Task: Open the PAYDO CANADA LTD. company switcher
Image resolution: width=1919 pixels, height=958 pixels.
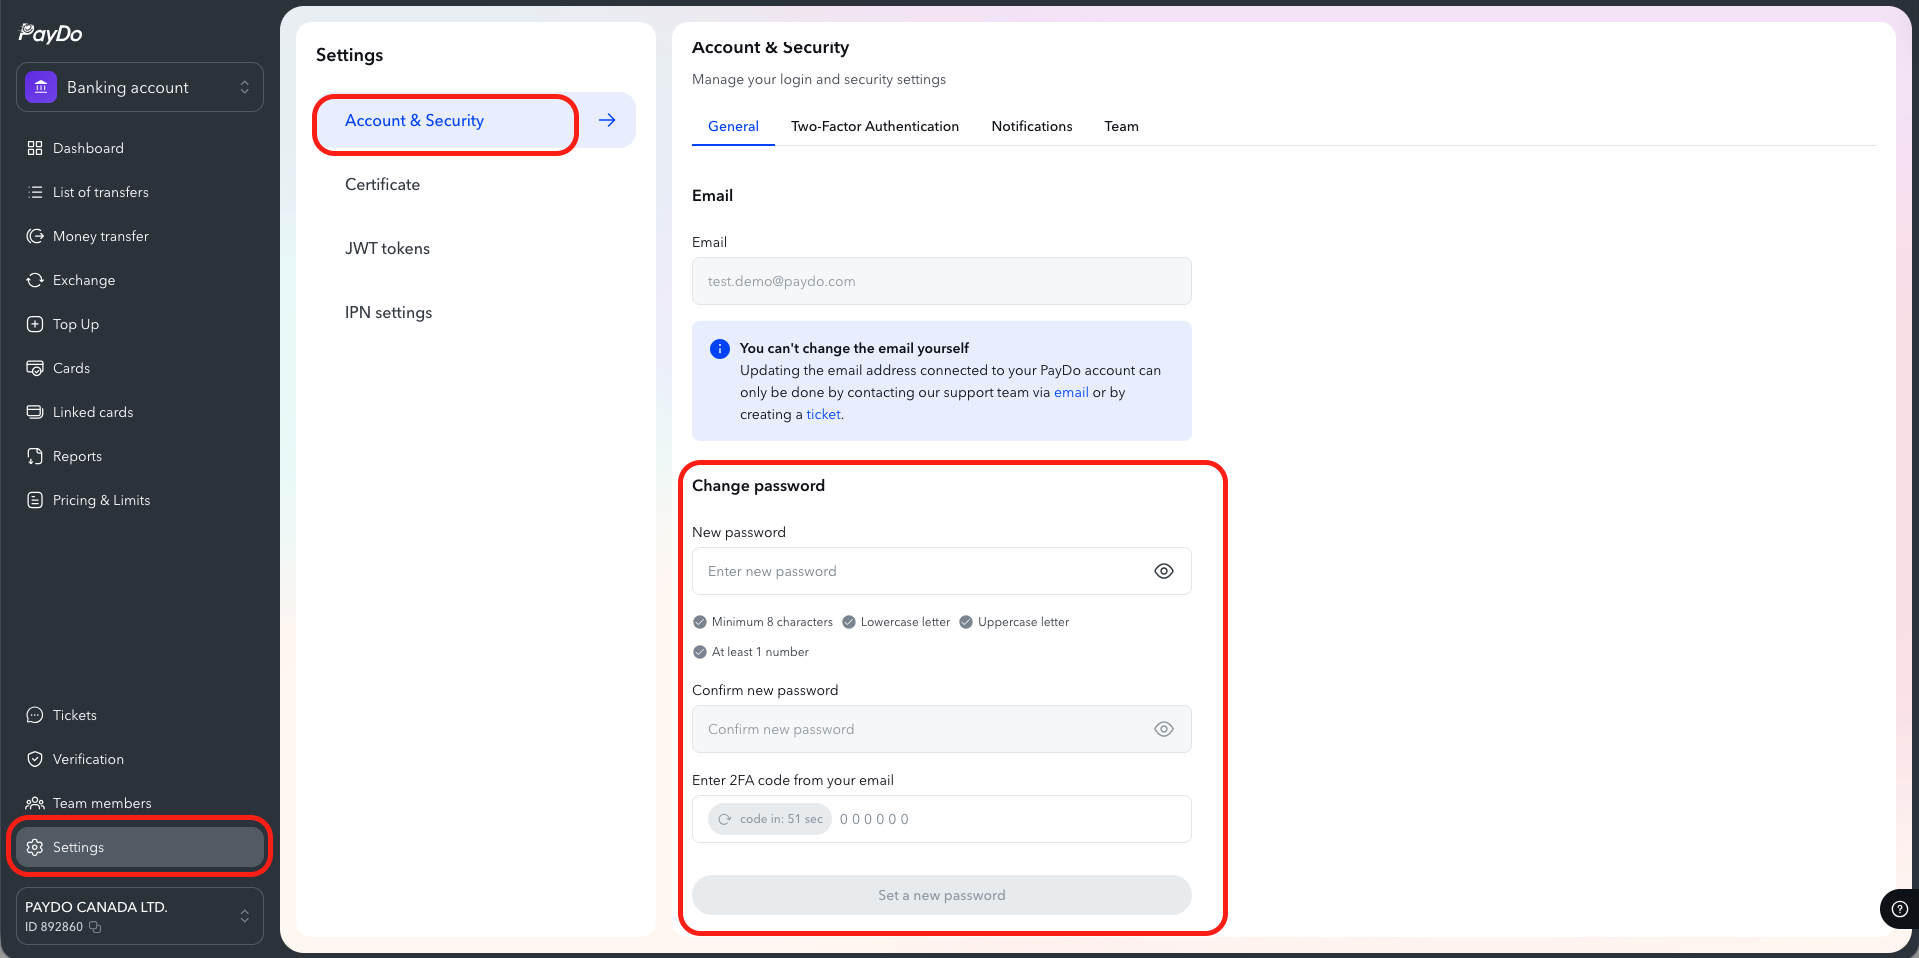Action: click(140, 916)
